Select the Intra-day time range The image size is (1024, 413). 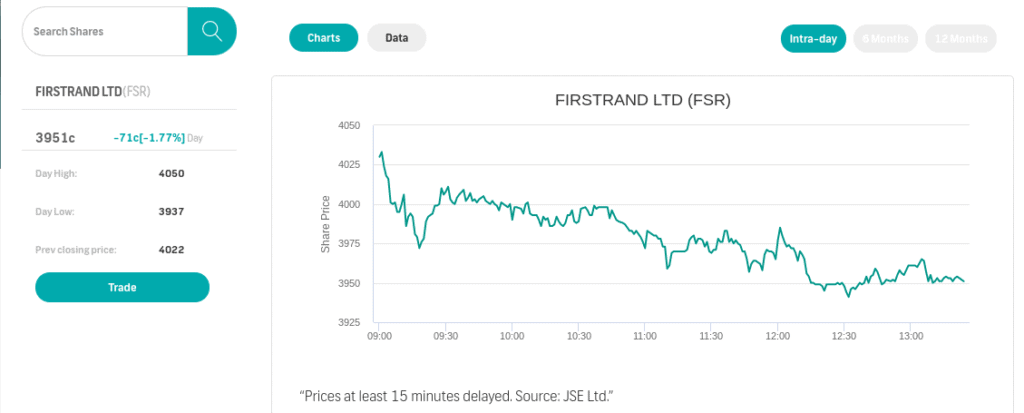813,39
